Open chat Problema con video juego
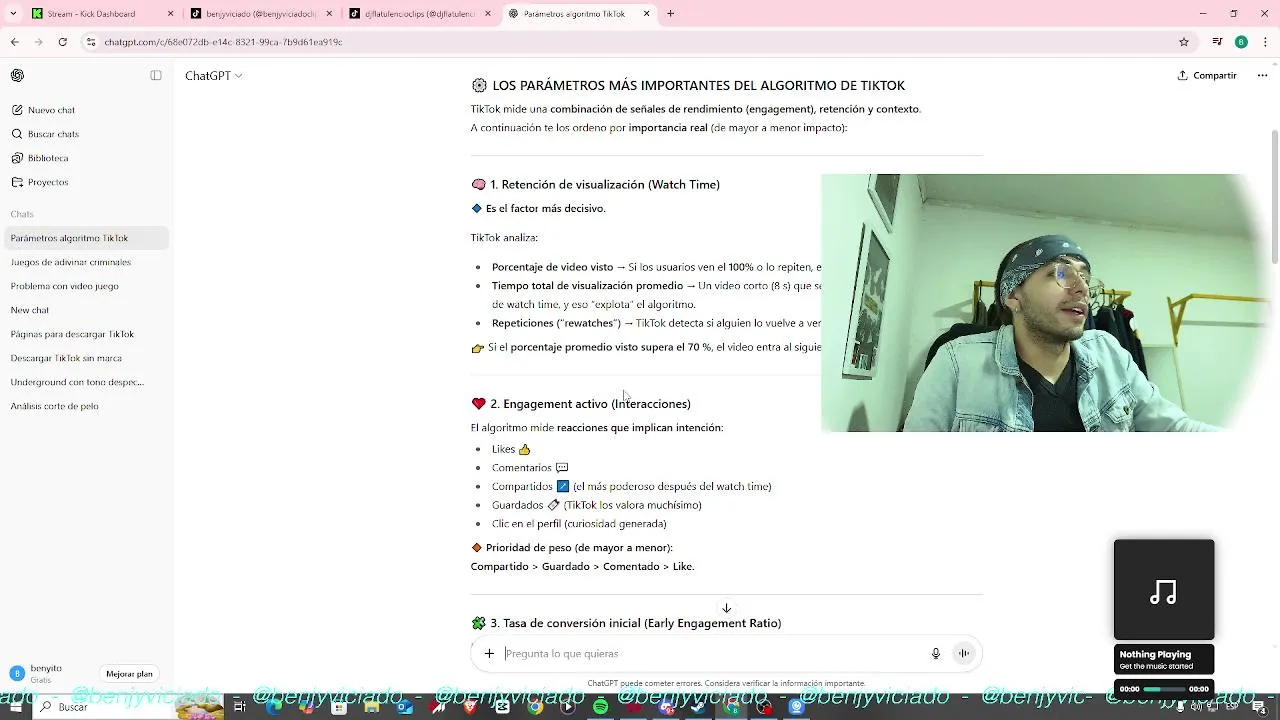The width and height of the screenshot is (1280, 720). (x=65, y=286)
